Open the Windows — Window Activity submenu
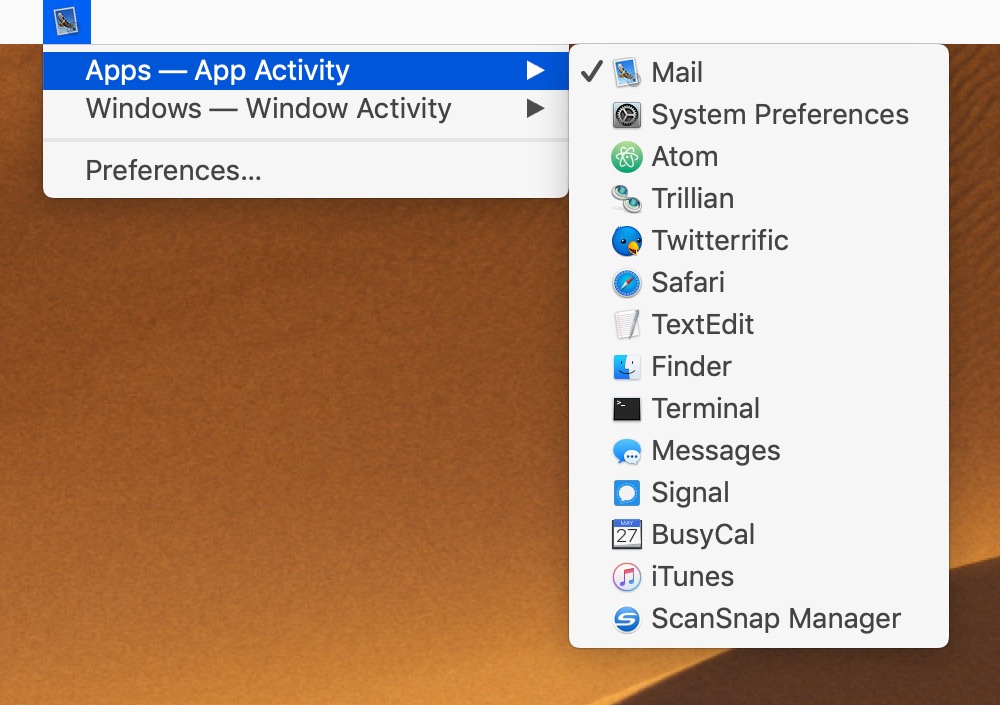The height and width of the screenshot is (705, 1000). click(305, 109)
